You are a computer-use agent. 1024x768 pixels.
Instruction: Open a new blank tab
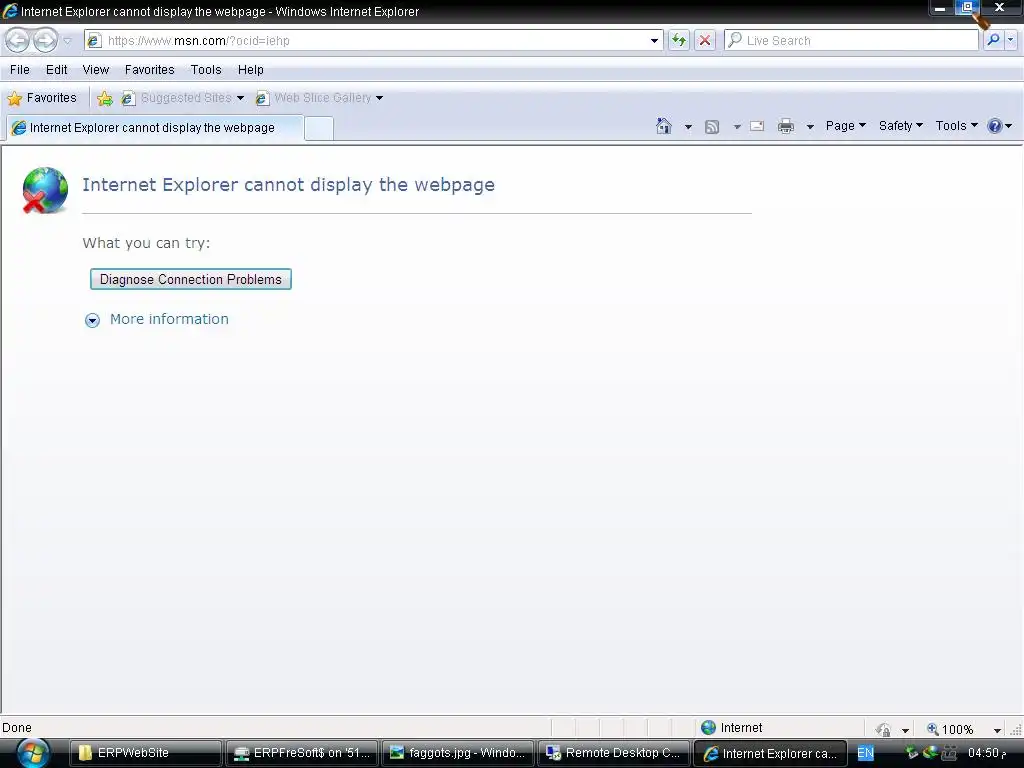coord(319,128)
